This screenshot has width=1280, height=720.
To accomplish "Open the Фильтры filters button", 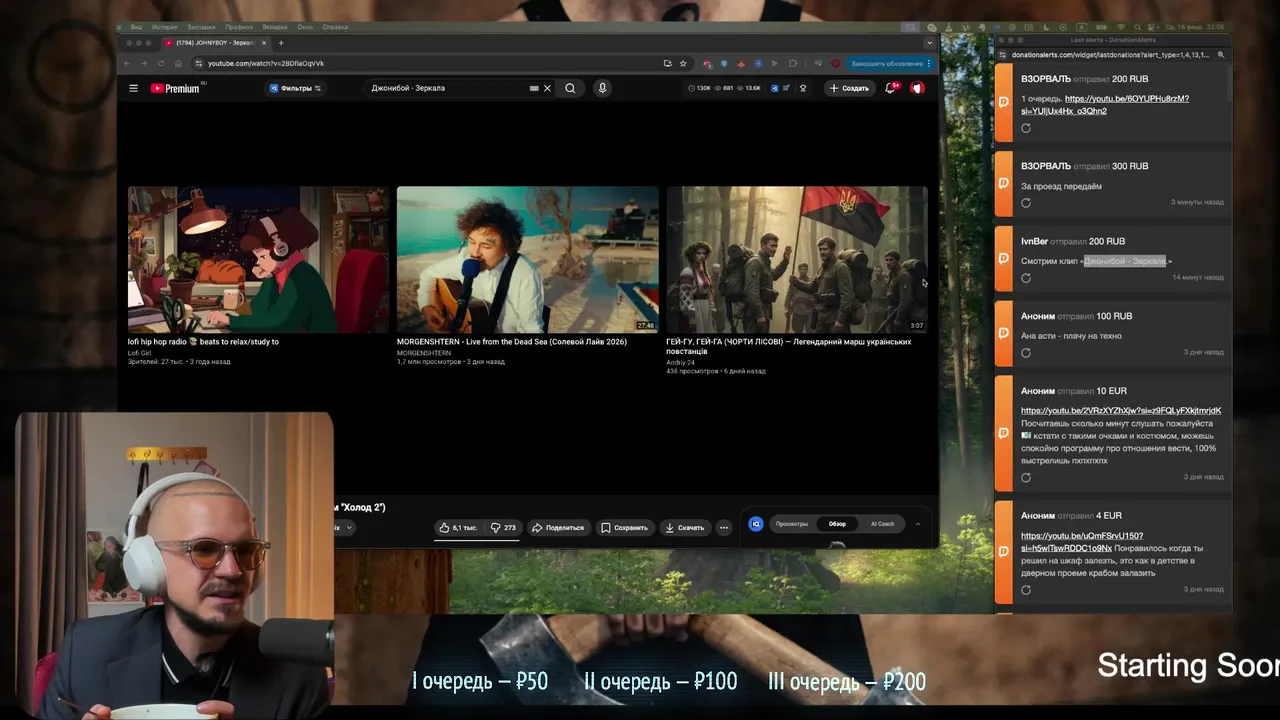I will pos(295,88).
